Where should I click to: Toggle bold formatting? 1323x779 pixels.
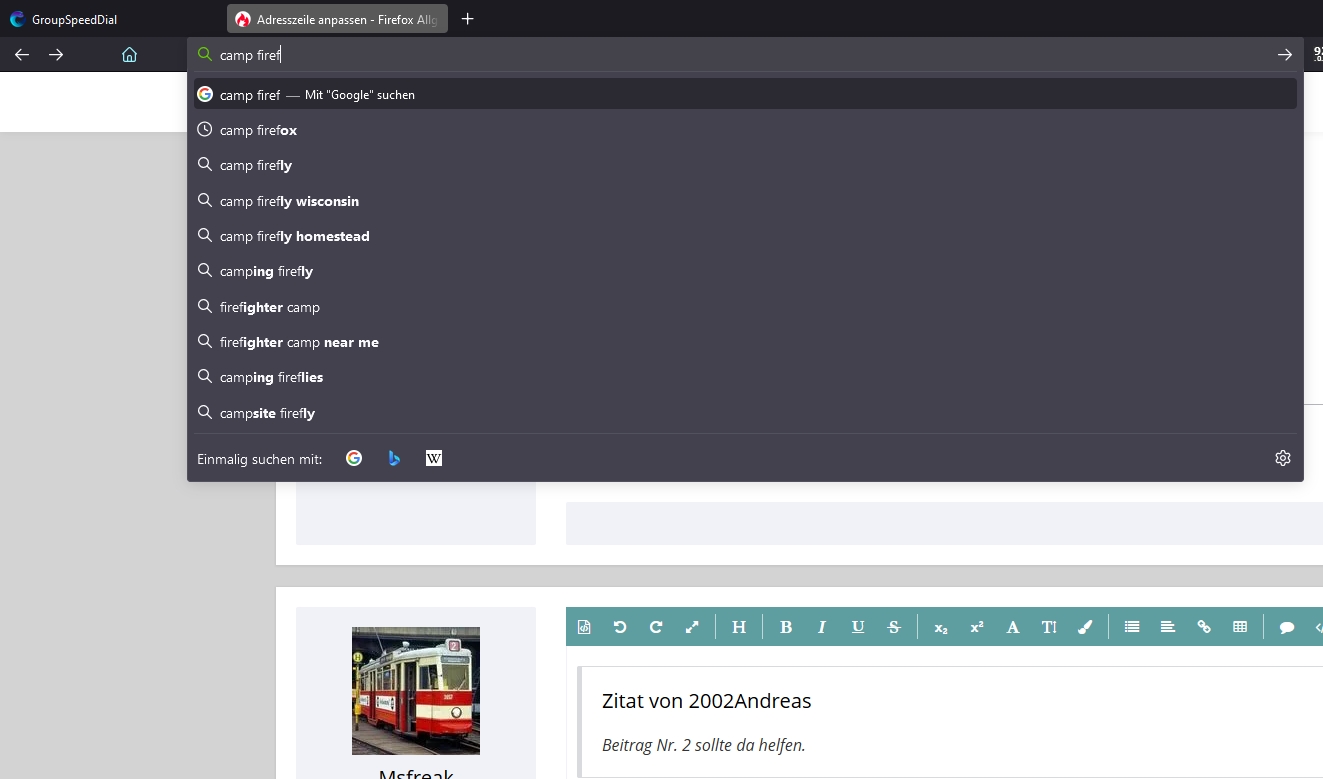point(786,627)
